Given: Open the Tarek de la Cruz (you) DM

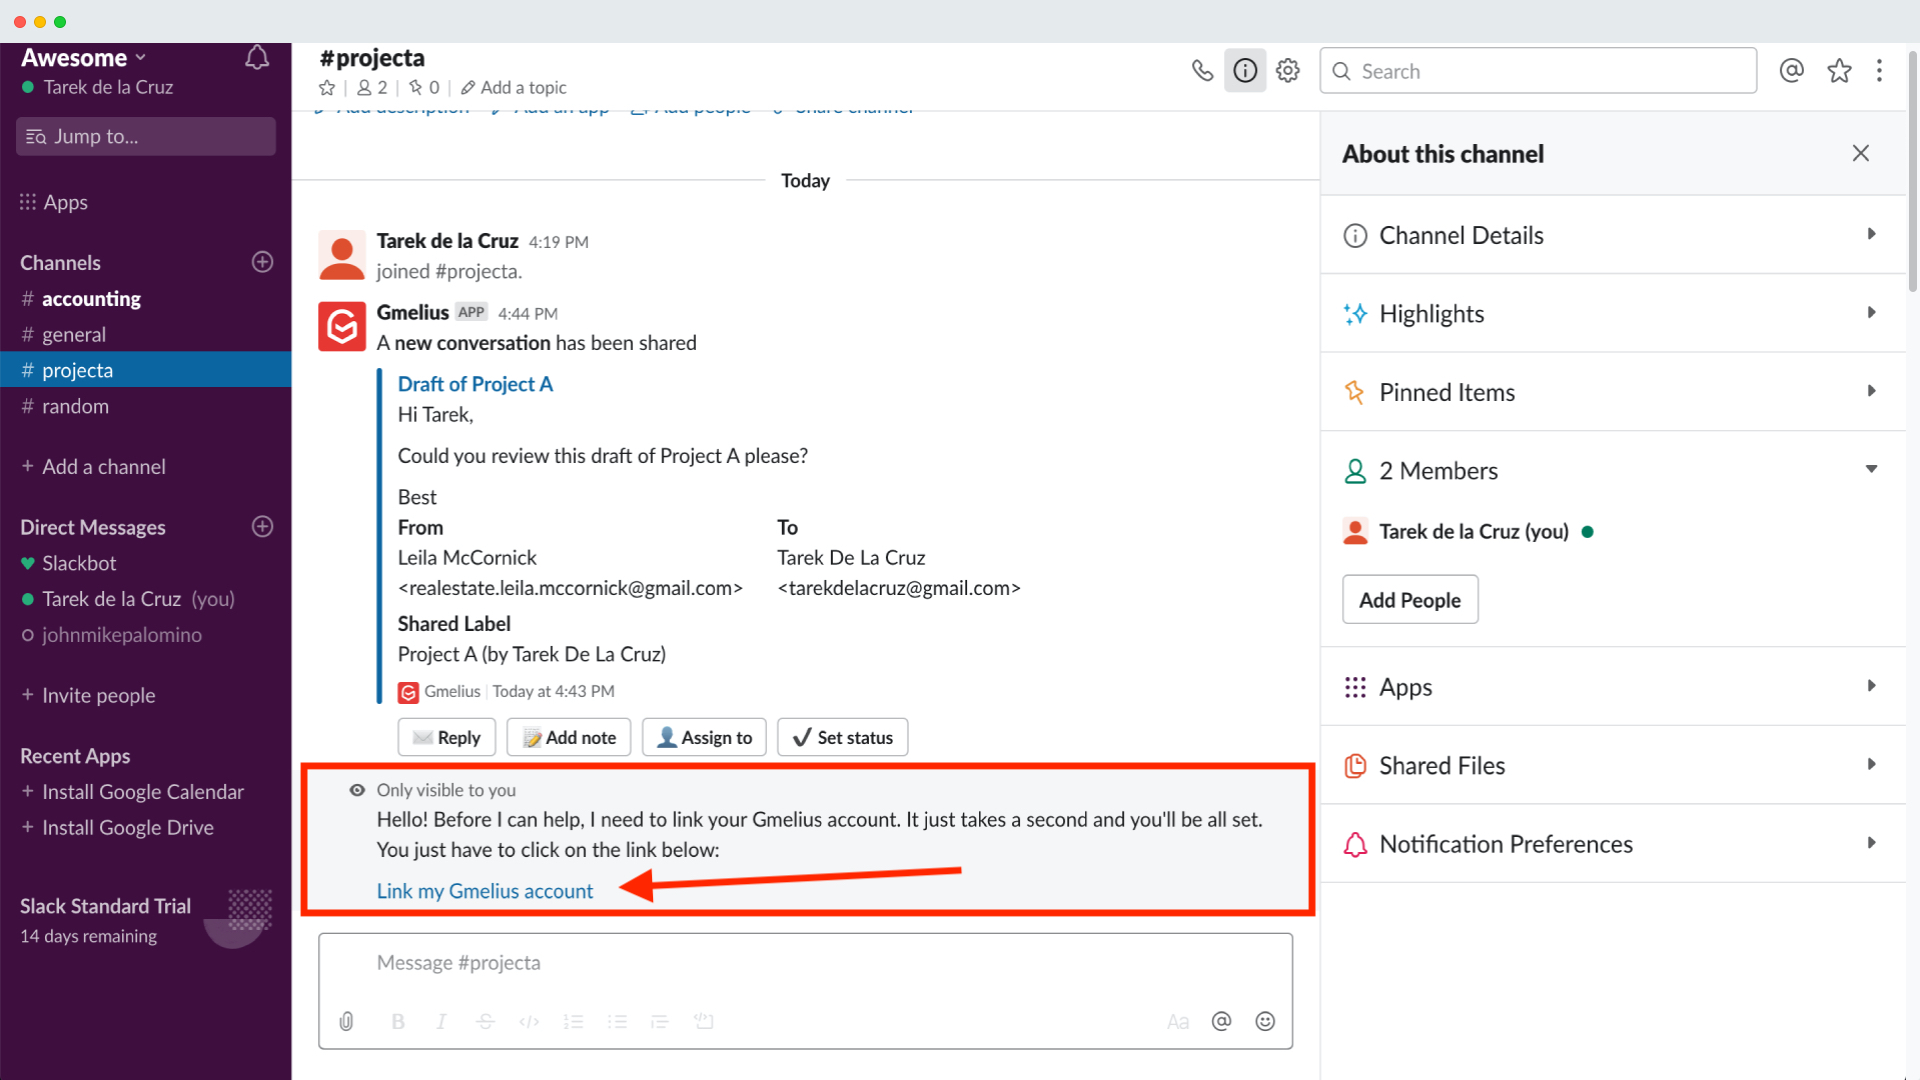Looking at the screenshot, I should pos(145,599).
